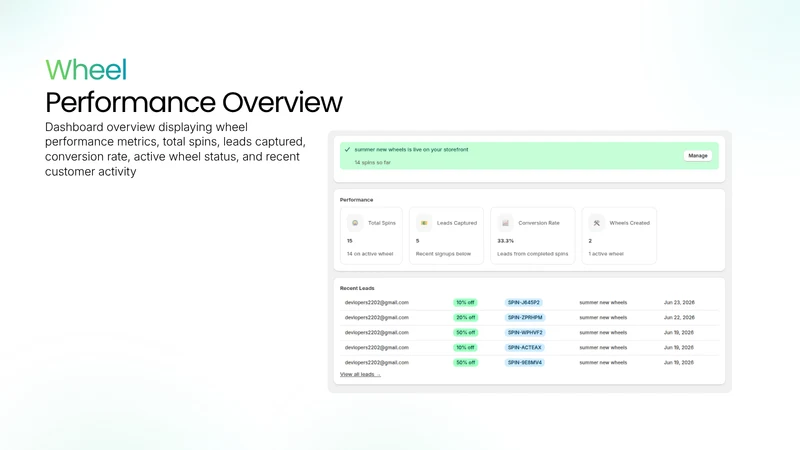
Task: Click the 'Wheels Created' card label
Action: 630,223
